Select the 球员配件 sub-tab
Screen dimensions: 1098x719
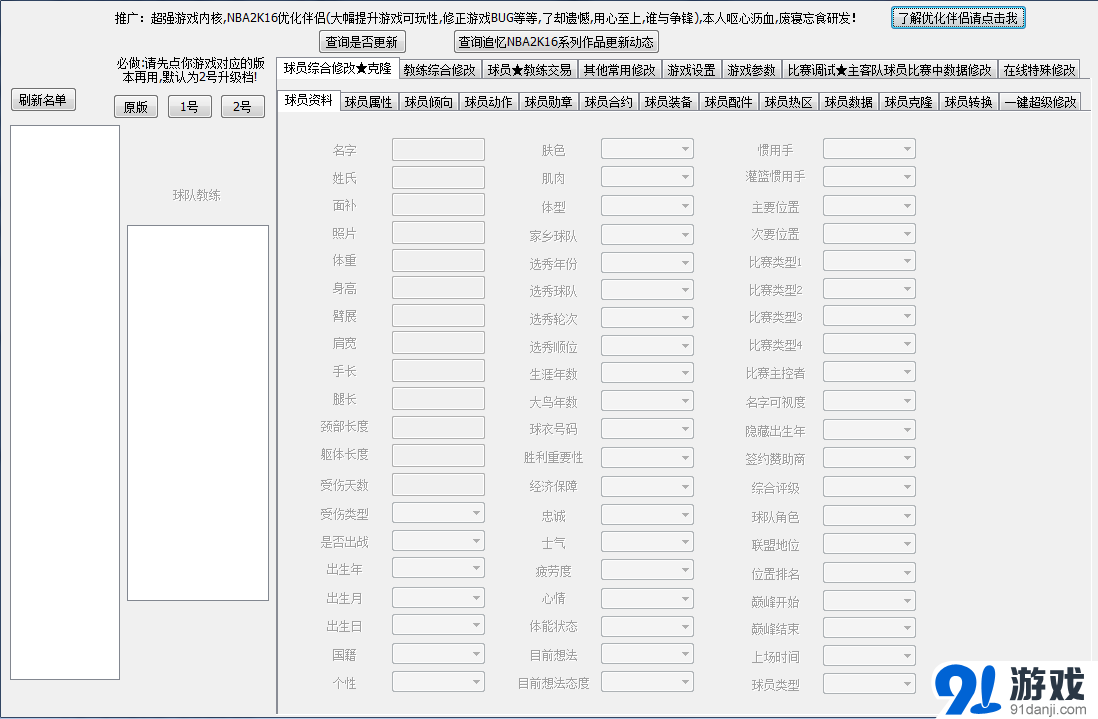[x=728, y=102]
